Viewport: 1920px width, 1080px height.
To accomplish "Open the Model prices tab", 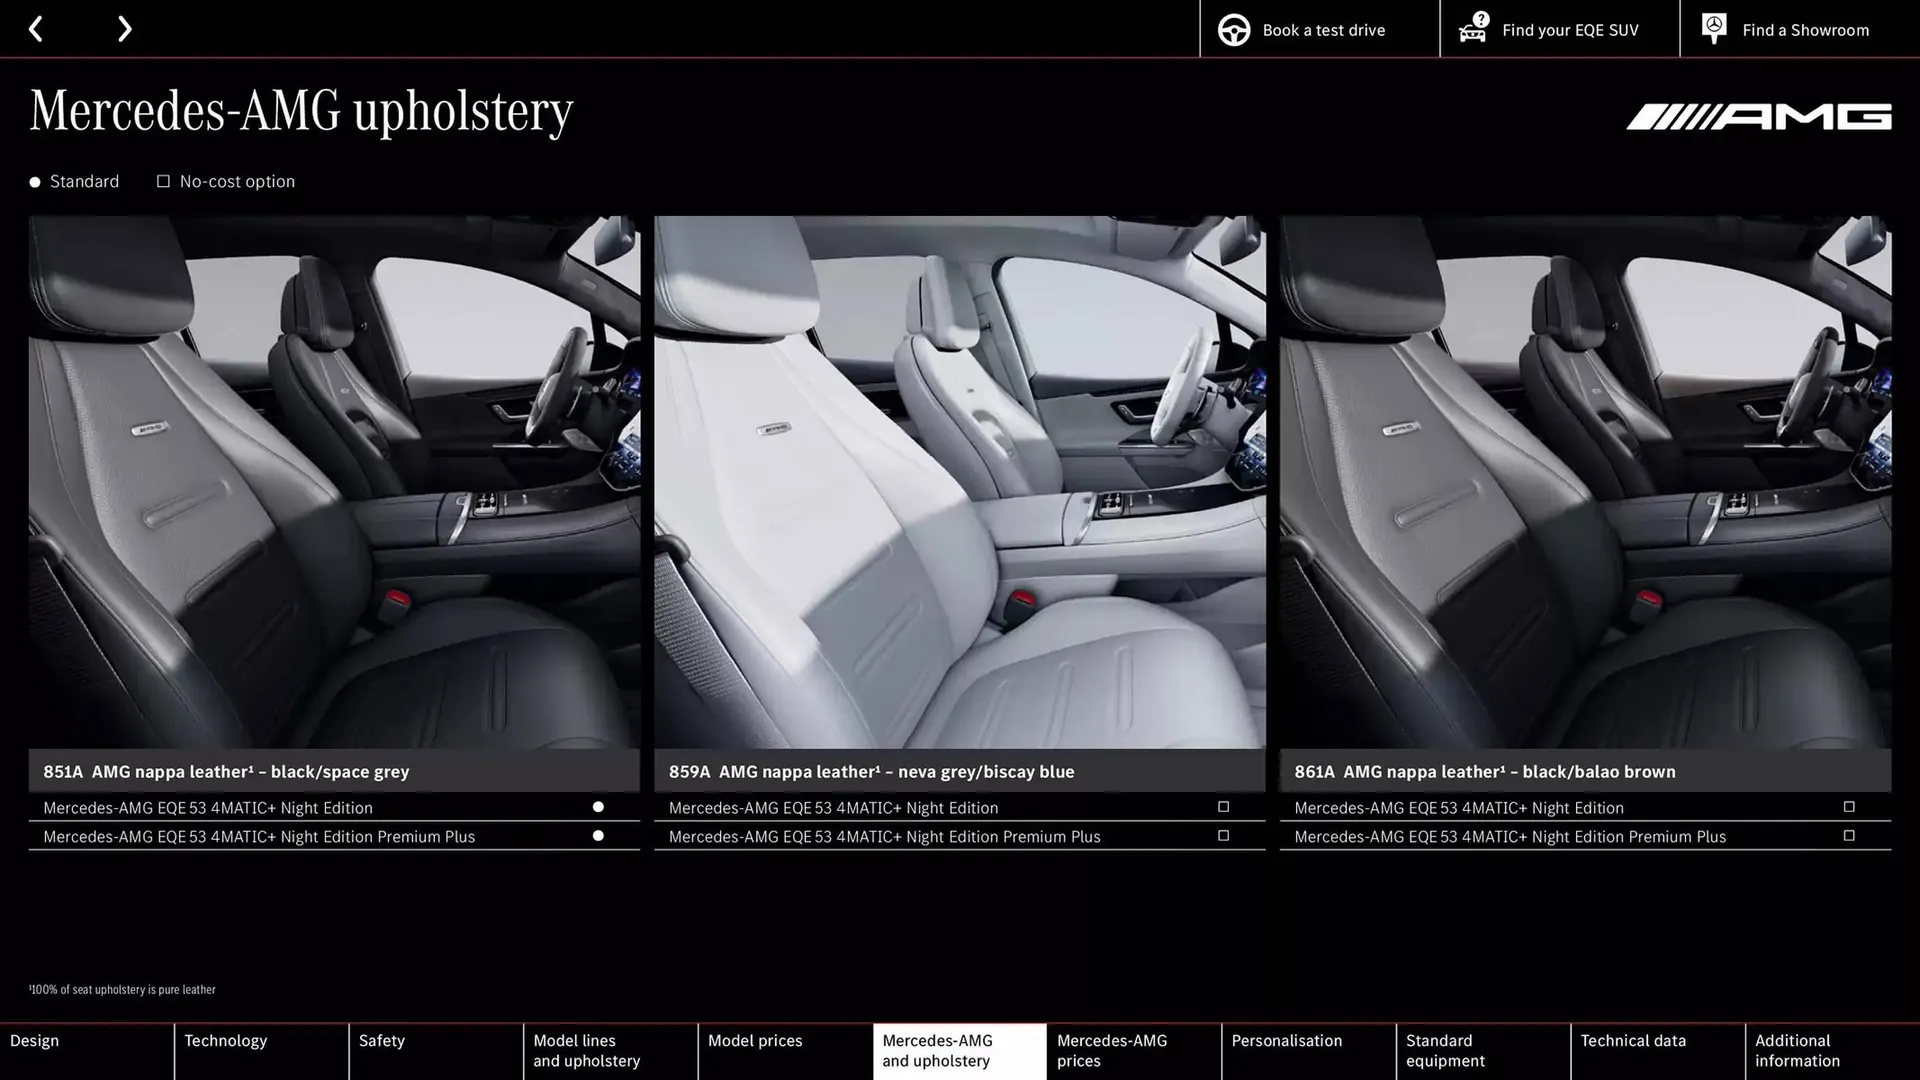I will (785, 1051).
